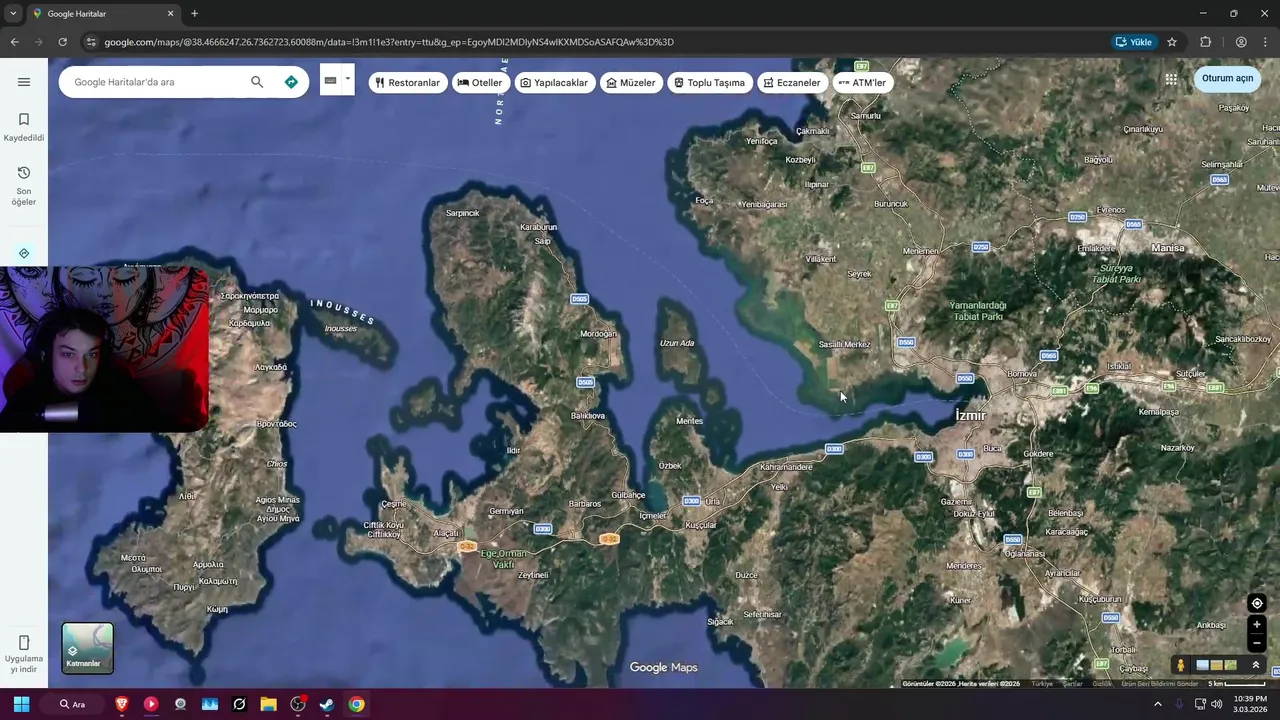Open the Windows Start menu

[x=21, y=704]
